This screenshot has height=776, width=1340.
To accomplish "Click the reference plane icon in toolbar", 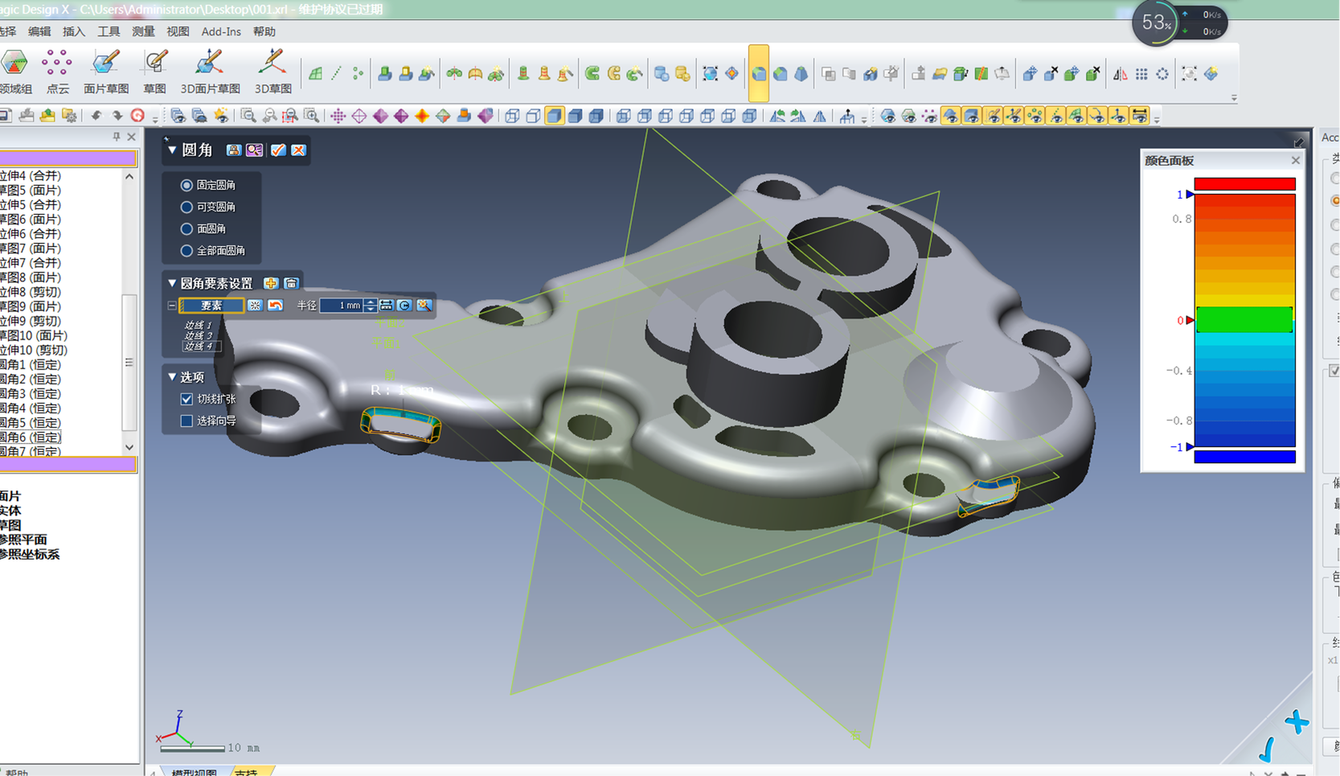I will point(314,73).
